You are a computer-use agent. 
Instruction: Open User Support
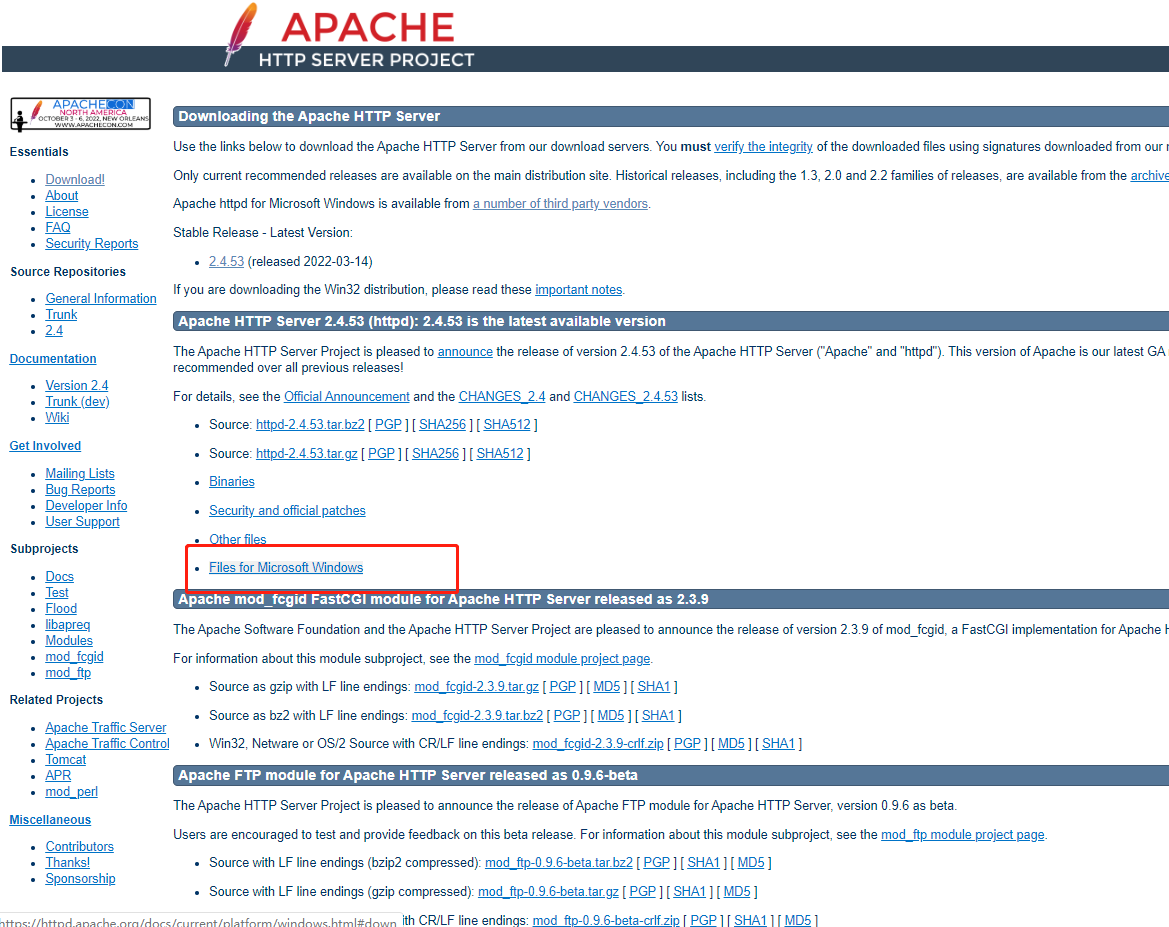pos(83,522)
